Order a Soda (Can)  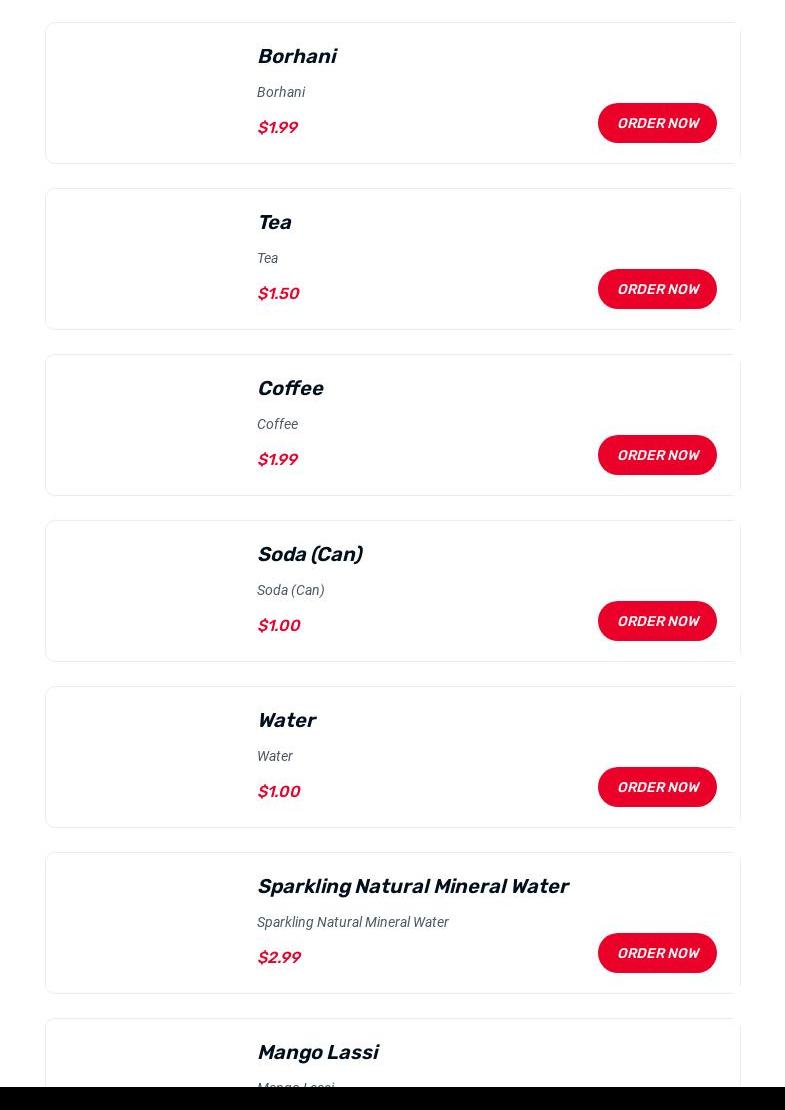[657, 621]
